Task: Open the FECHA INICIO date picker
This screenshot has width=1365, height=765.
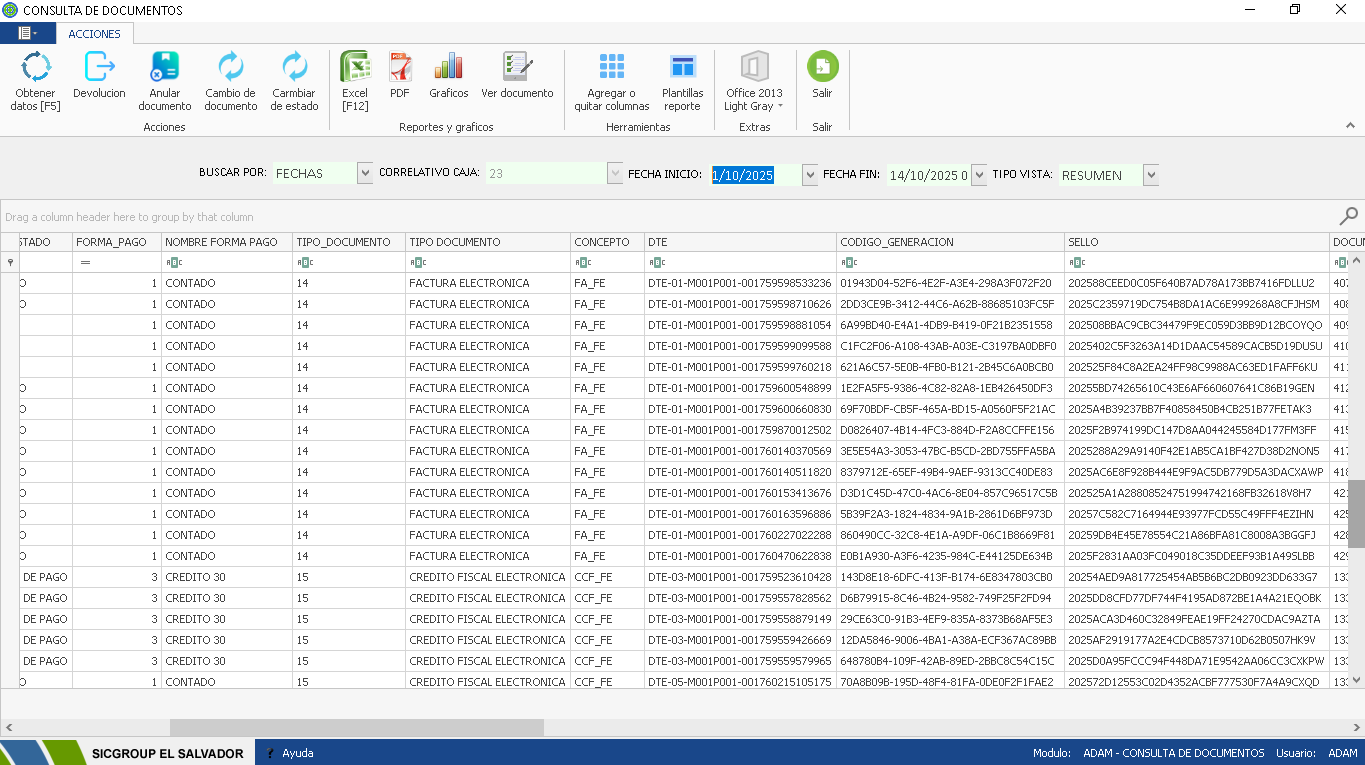Action: (810, 174)
